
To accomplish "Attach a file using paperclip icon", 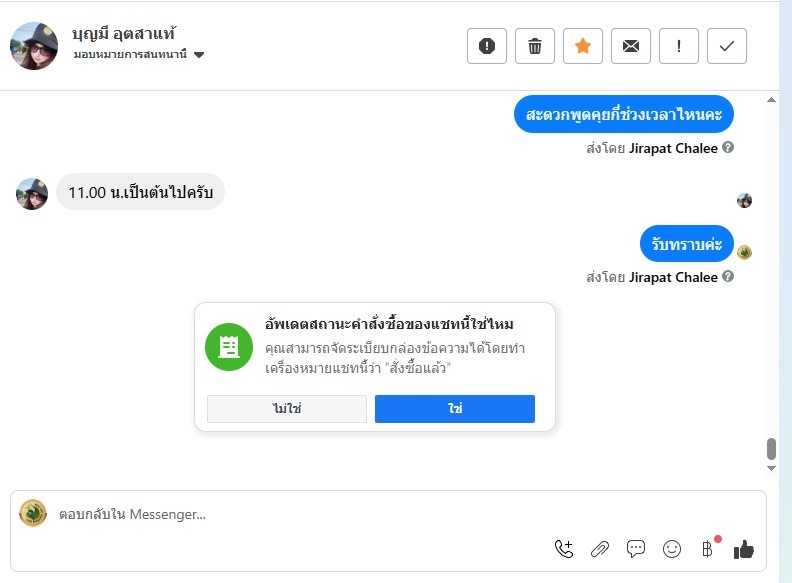I will pos(600,548).
